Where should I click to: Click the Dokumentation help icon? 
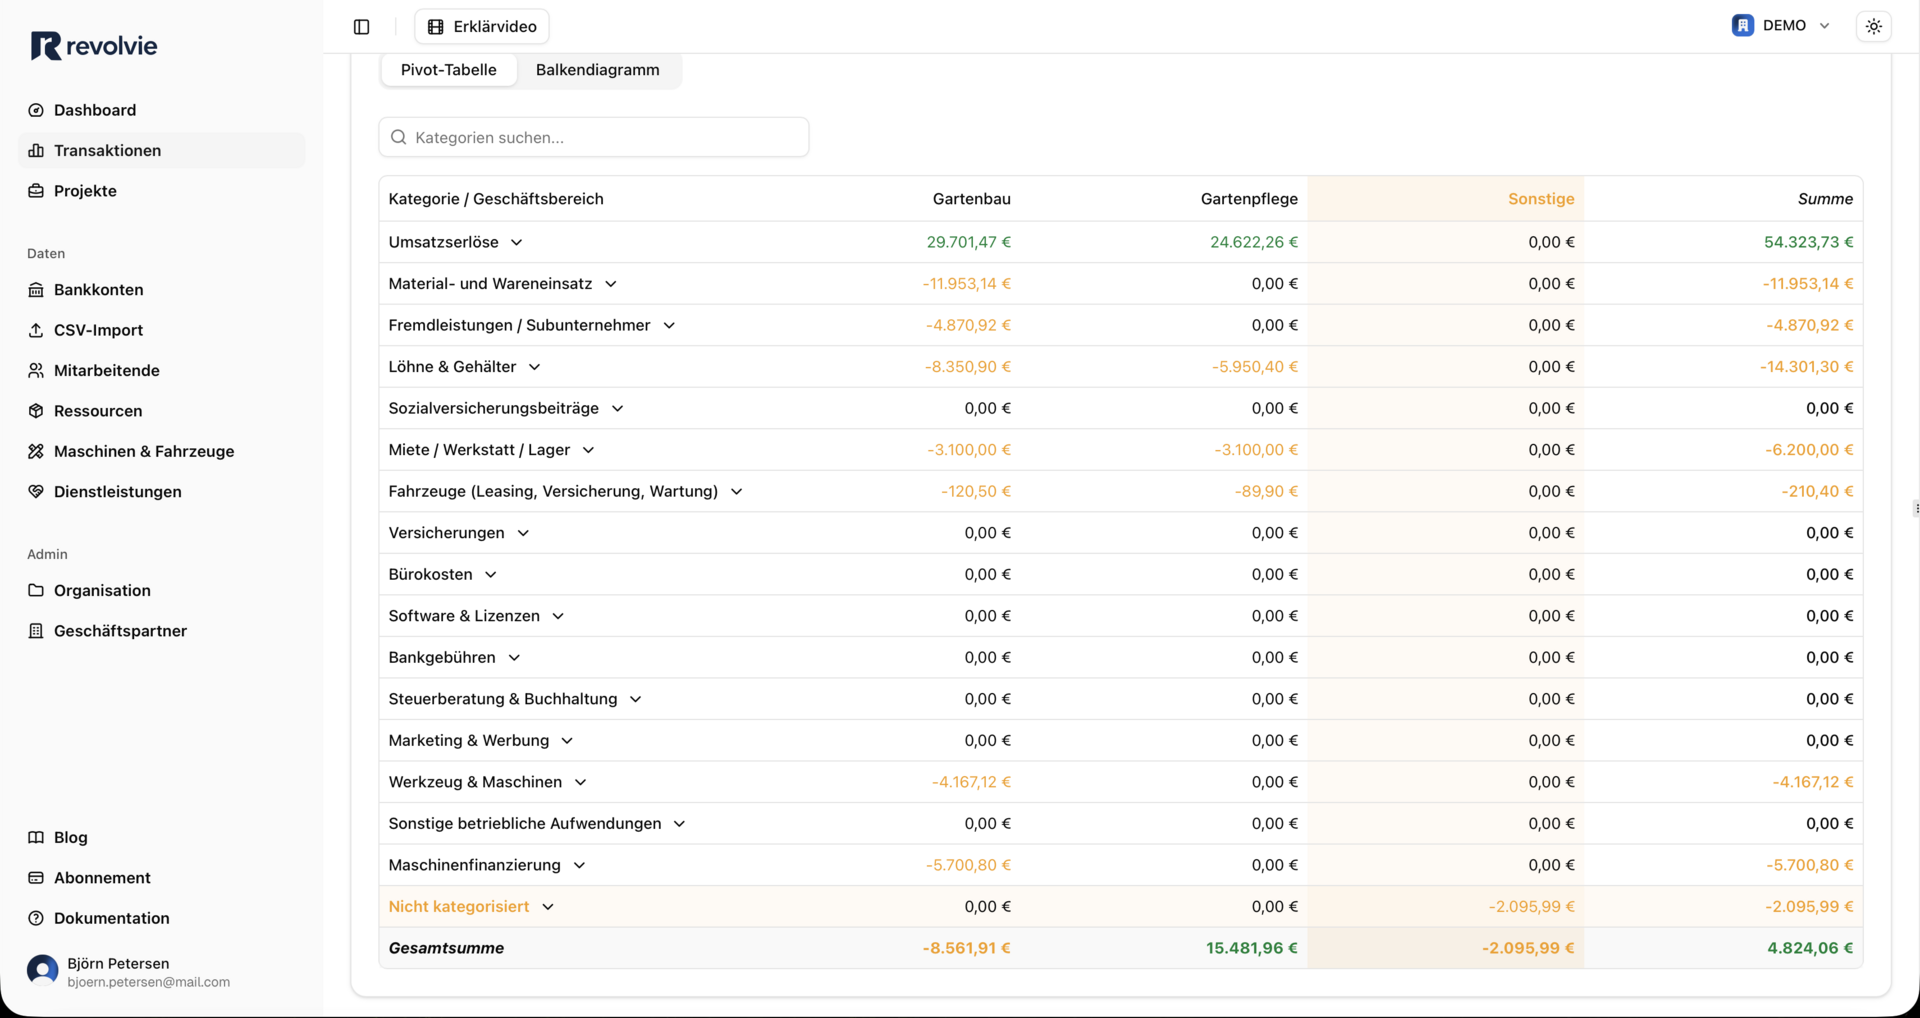click(x=36, y=919)
